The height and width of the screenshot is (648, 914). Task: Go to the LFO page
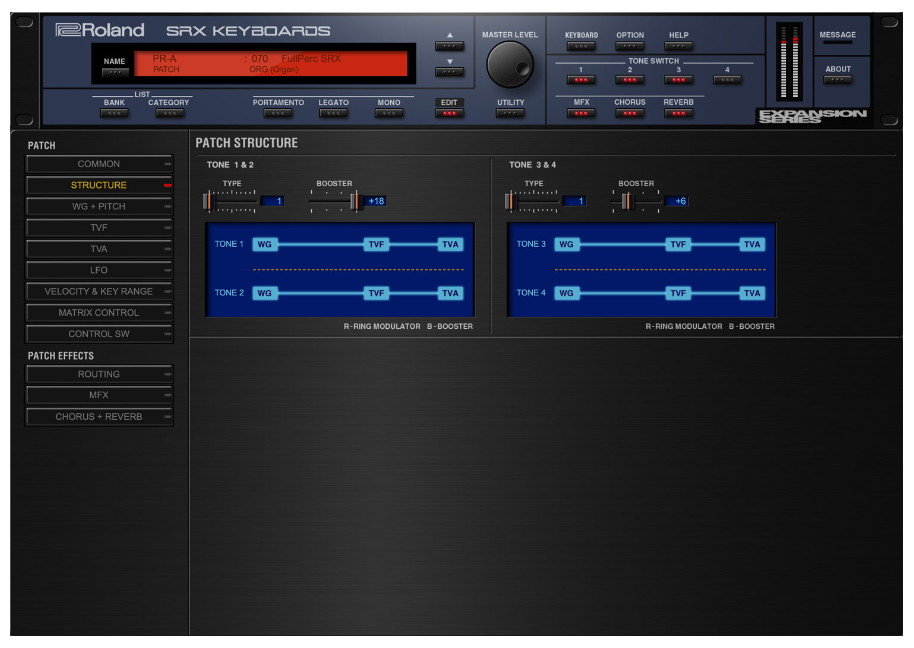tap(99, 270)
